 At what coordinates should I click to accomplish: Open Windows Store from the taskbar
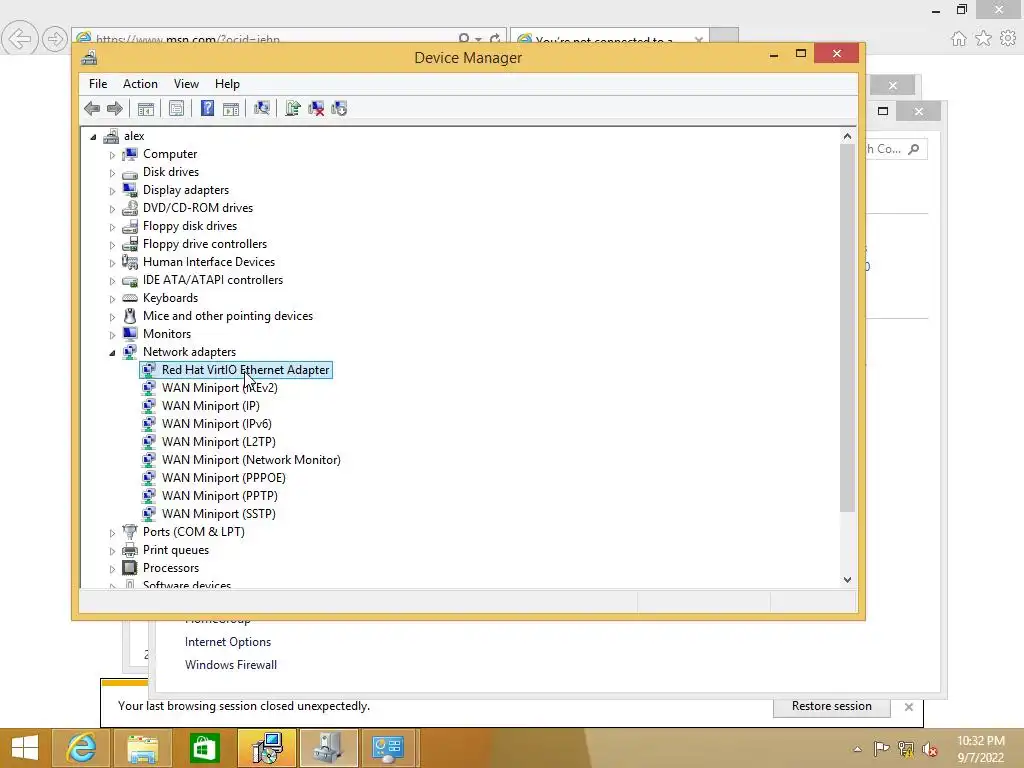click(204, 748)
